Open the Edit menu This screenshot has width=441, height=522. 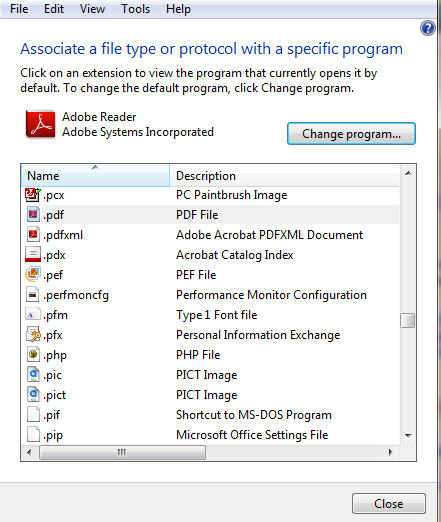coord(54,9)
